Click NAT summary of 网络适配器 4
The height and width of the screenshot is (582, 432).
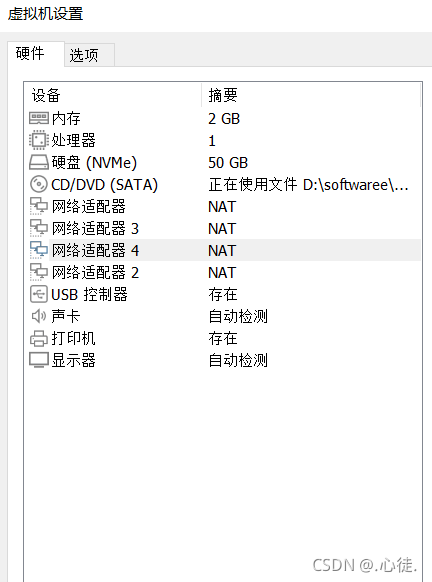coord(222,251)
